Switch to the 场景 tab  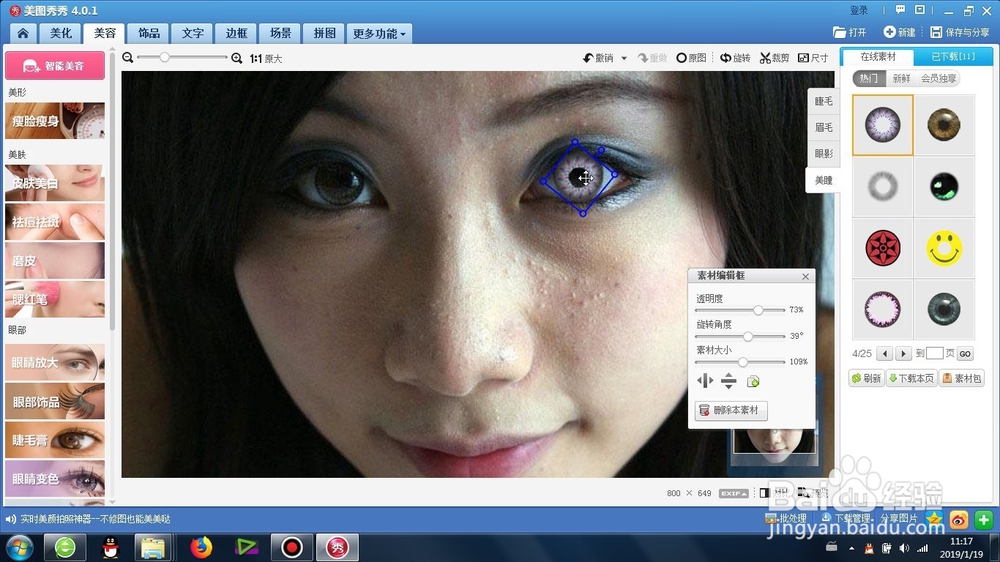click(x=280, y=33)
